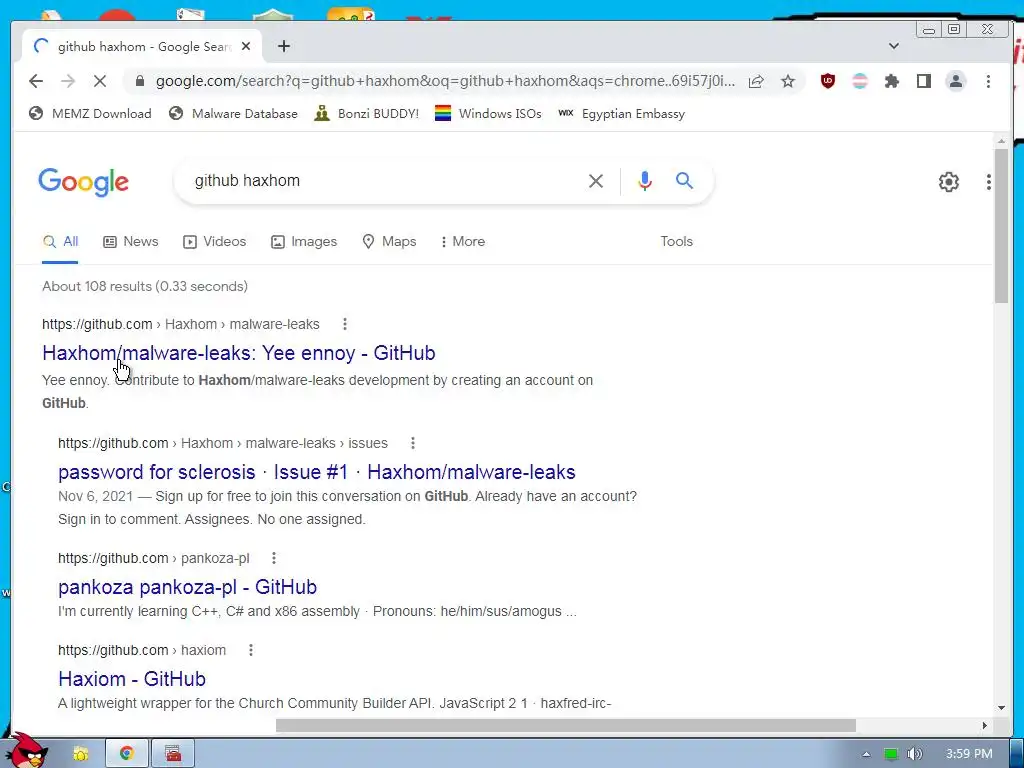Select the All results tab
This screenshot has height=768, width=1024.
click(x=60, y=242)
